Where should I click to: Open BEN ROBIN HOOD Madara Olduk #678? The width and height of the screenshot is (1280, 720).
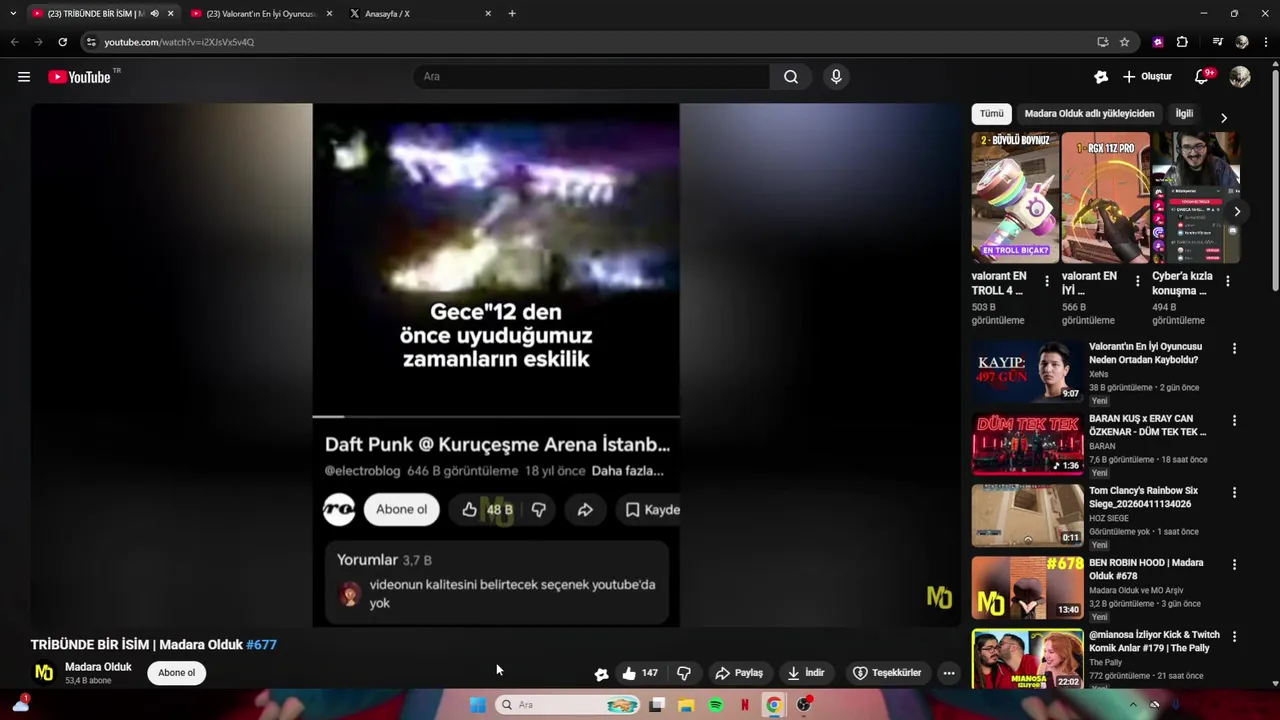(x=1146, y=569)
